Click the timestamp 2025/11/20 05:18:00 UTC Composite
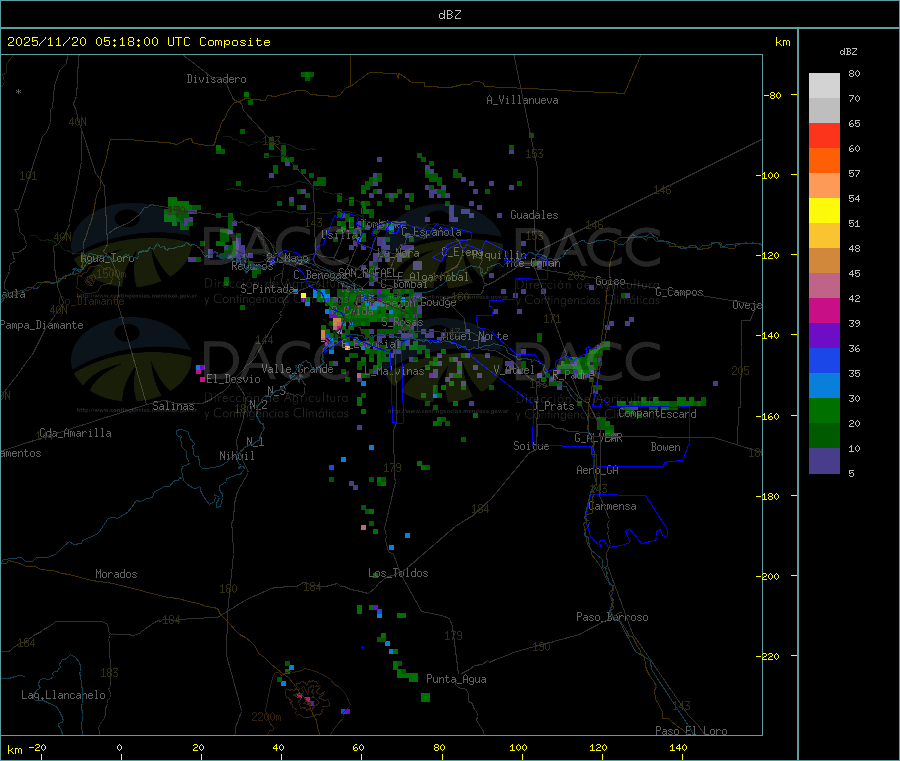Image resolution: width=900 pixels, height=761 pixels. pos(138,42)
